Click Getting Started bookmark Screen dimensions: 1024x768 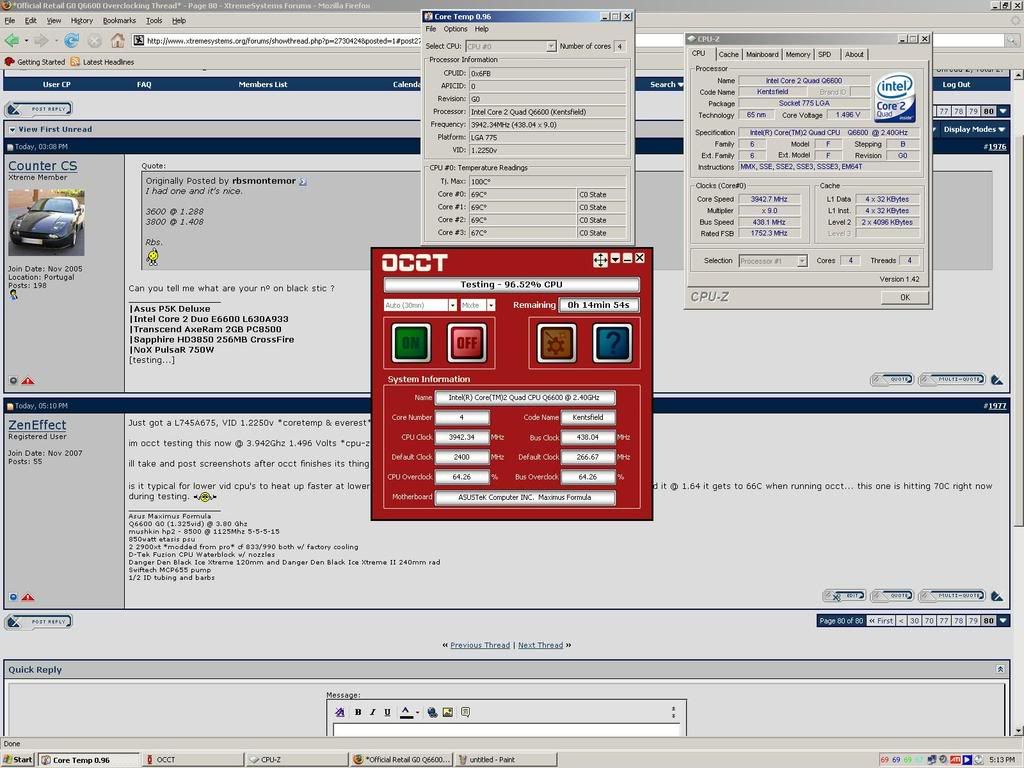pyautogui.click(x=35, y=62)
